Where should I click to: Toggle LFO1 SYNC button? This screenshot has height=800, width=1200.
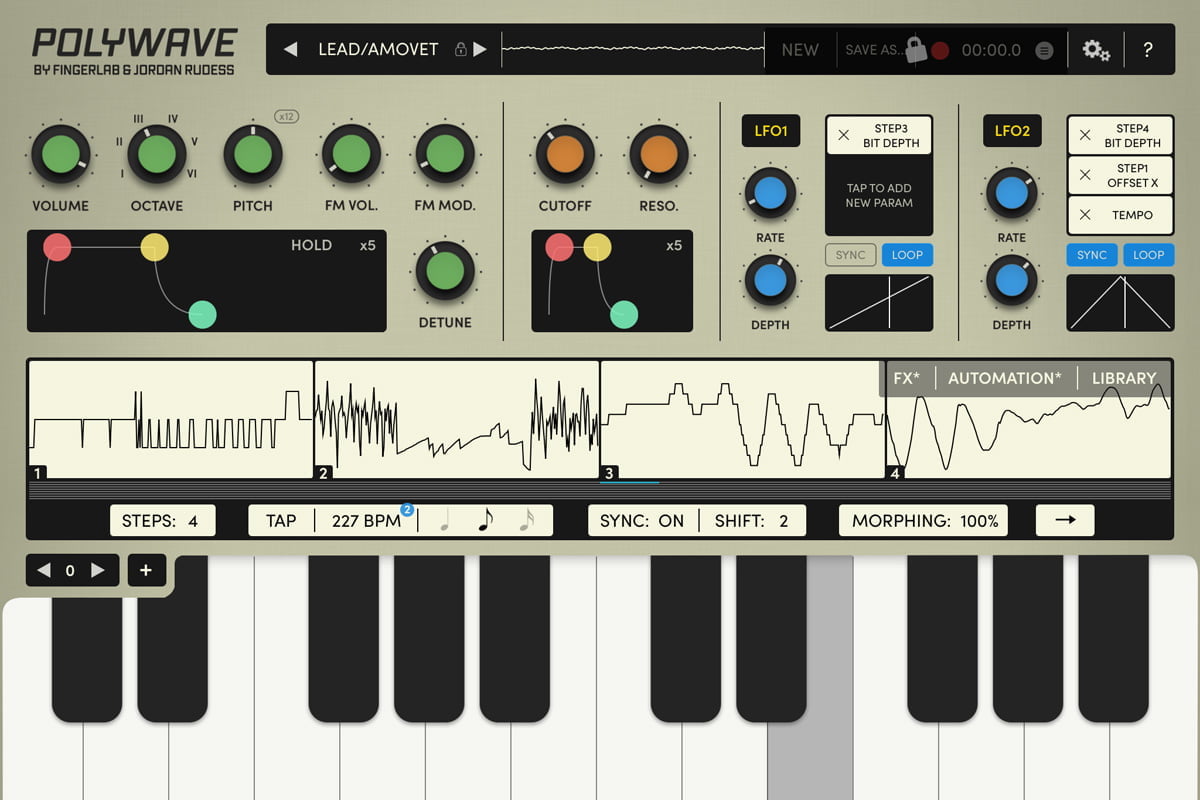(850, 255)
